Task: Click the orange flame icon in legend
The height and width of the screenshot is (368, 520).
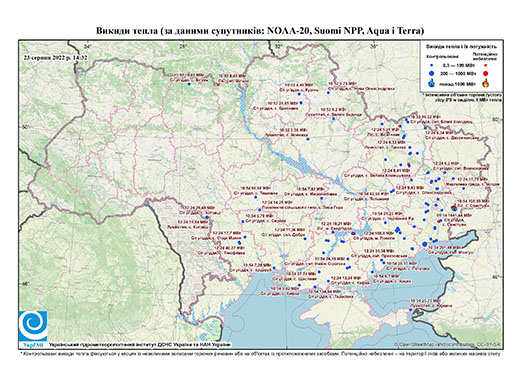Action: pos(486,83)
